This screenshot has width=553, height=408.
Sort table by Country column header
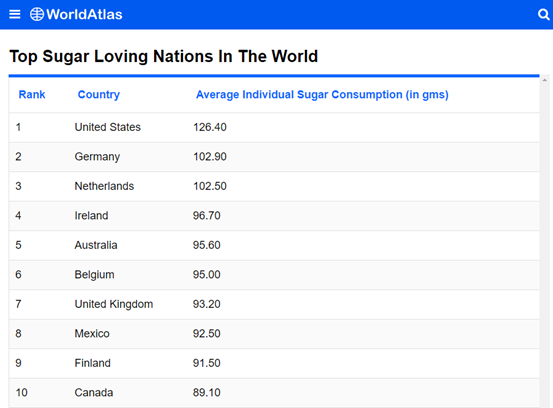click(x=99, y=95)
